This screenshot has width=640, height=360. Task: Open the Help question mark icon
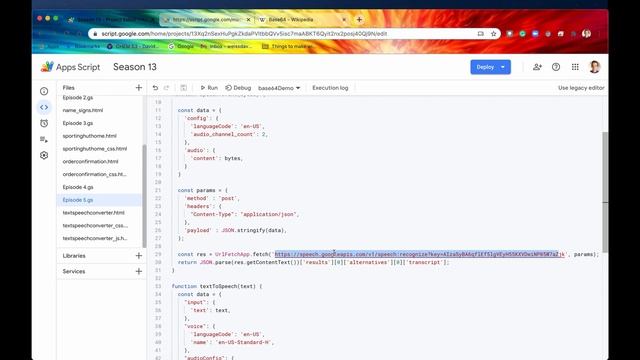coord(556,67)
